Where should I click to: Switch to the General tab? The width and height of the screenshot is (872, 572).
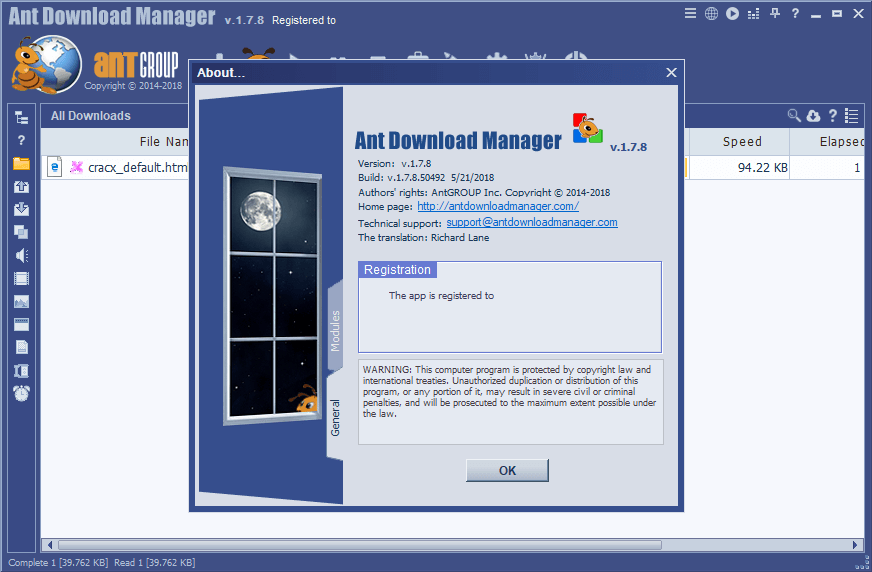(335, 417)
